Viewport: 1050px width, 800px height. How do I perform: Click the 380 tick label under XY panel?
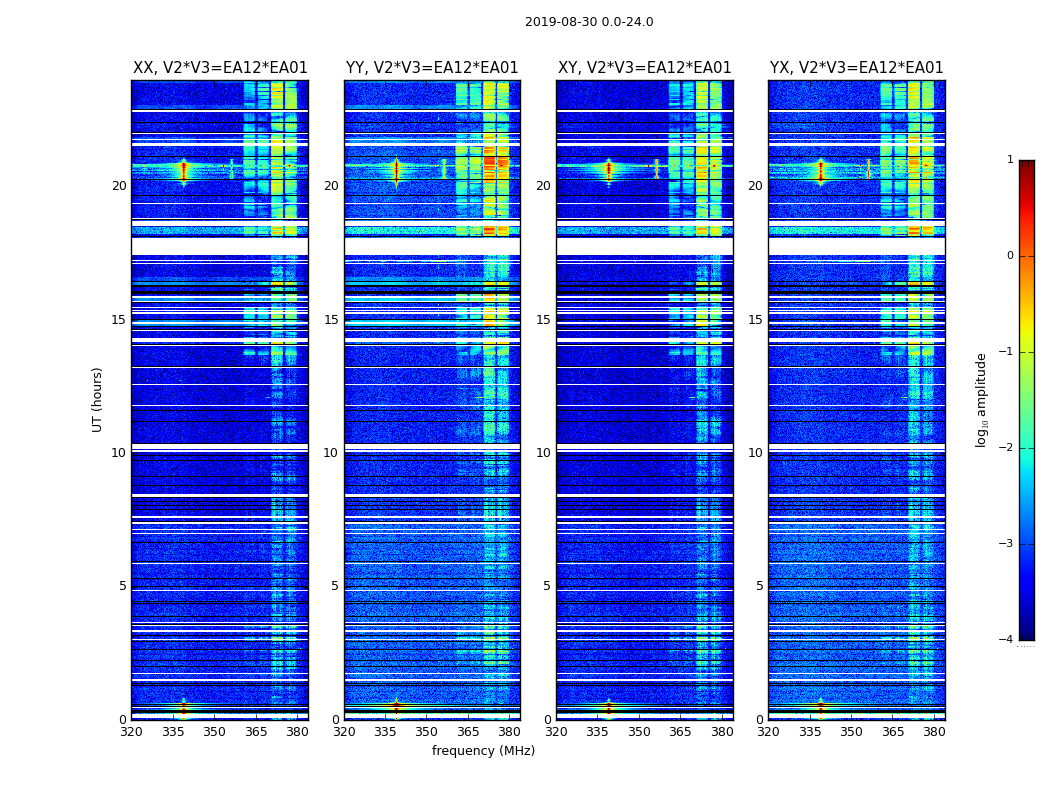(x=722, y=732)
